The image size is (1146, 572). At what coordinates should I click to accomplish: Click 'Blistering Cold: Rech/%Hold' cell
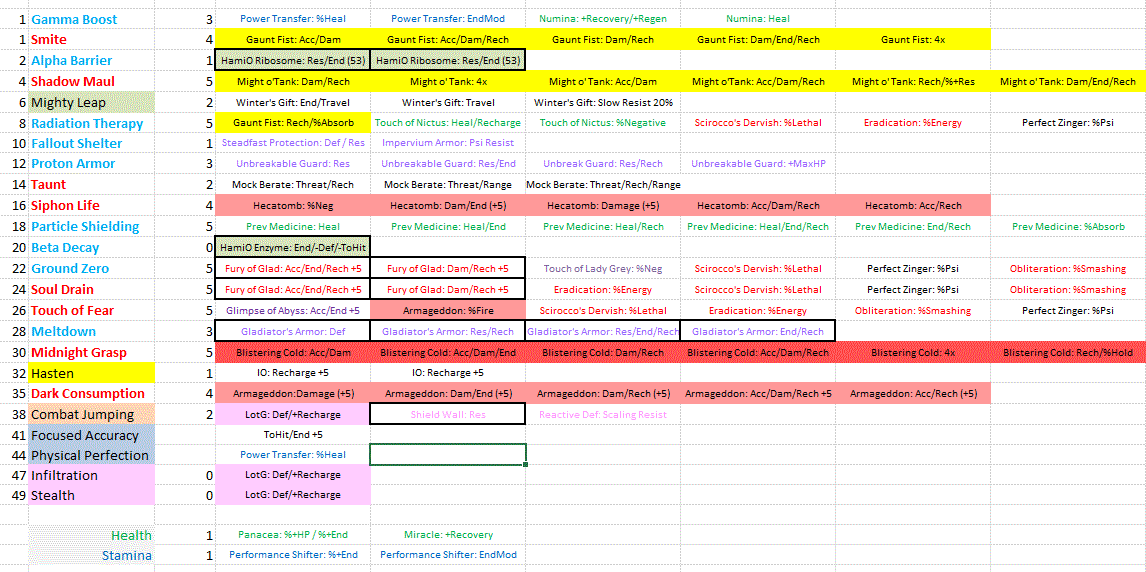point(1067,353)
